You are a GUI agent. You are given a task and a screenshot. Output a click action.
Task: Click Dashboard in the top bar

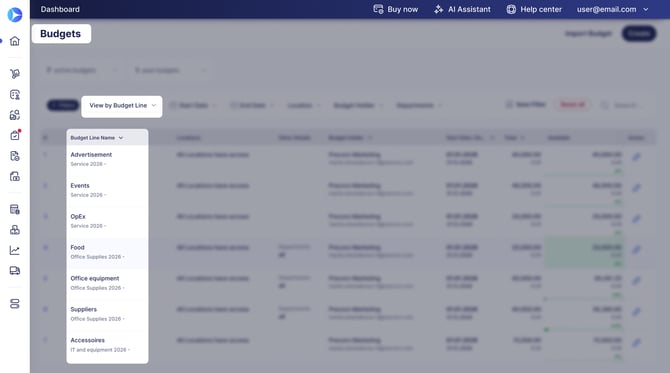pyautogui.click(x=60, y=9)
